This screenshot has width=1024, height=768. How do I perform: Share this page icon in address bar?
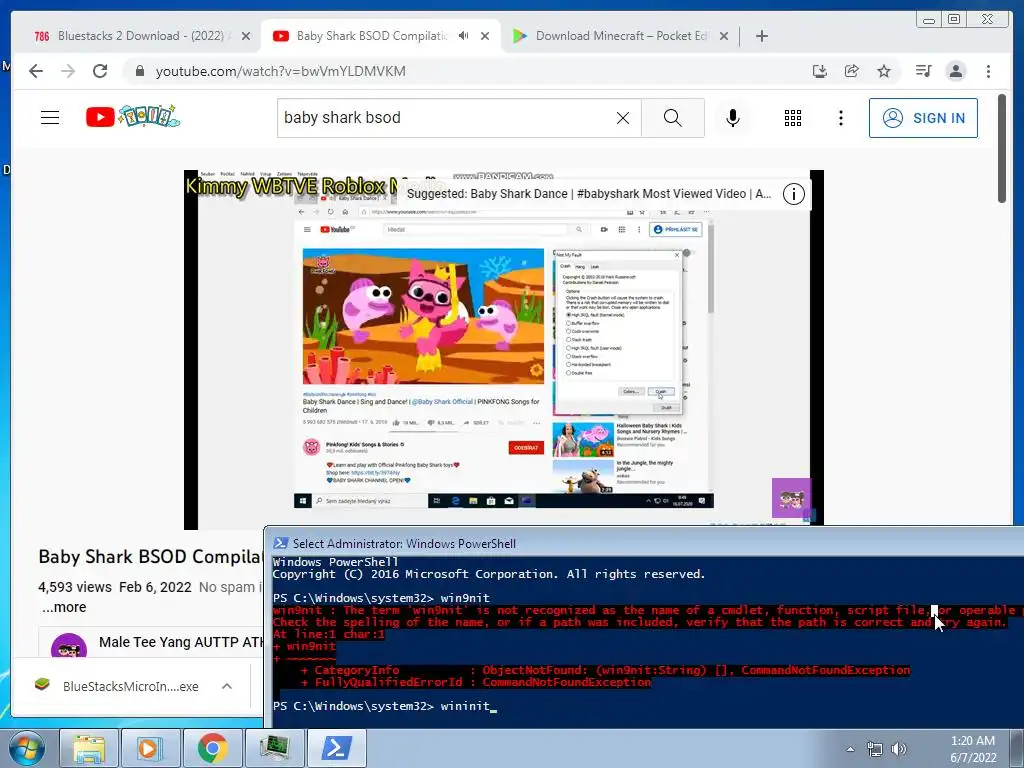[852, 71]
